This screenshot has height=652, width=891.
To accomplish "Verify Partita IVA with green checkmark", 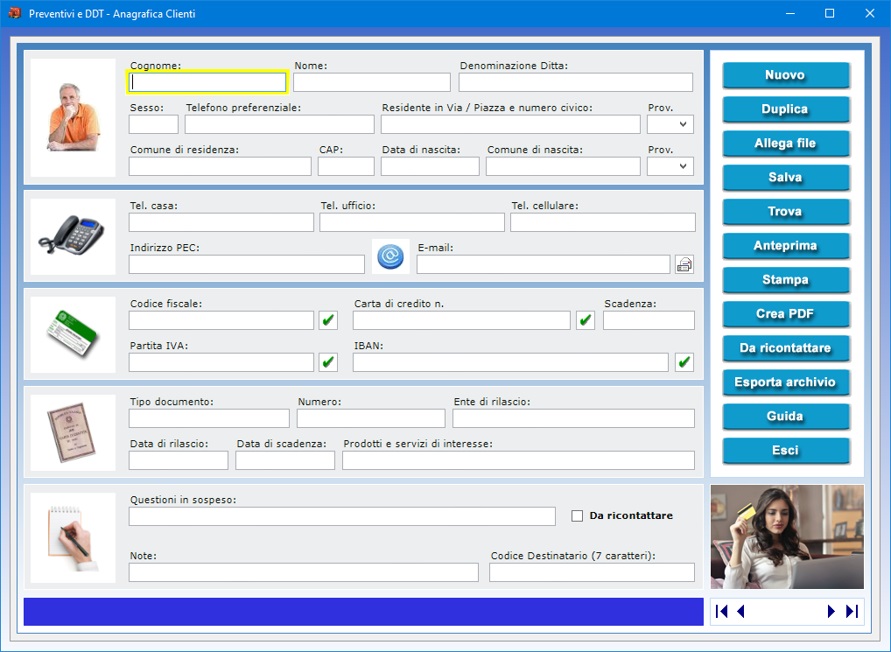I will coord(328,362).
